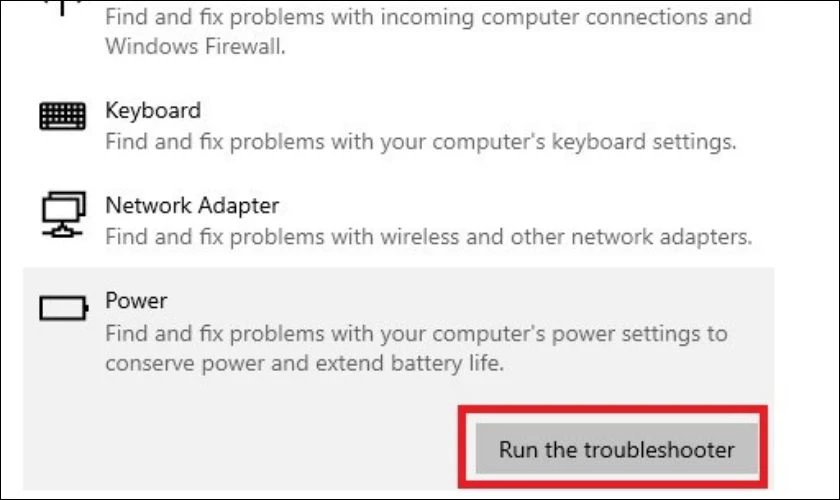Screen dimensions: 840x500
Task: Click the computer's power settings description line
Action: click(416, 333)
